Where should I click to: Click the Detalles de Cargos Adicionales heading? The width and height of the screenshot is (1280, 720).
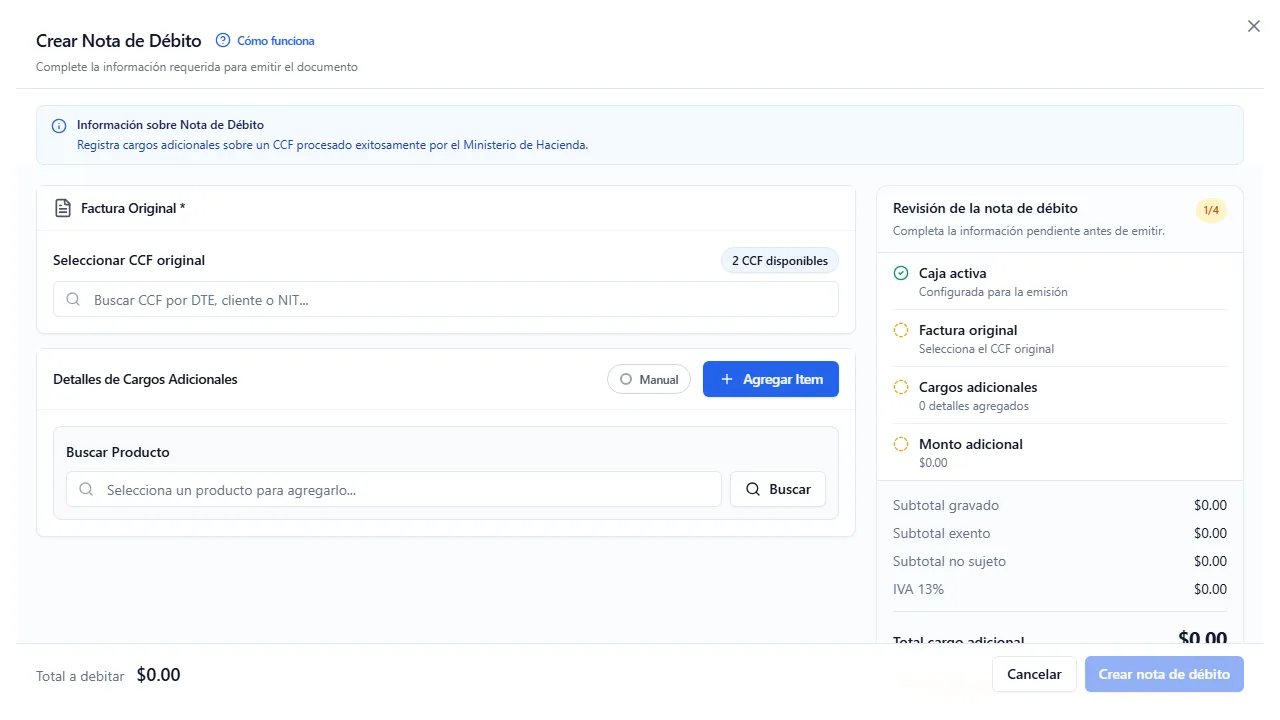[145, 379]
